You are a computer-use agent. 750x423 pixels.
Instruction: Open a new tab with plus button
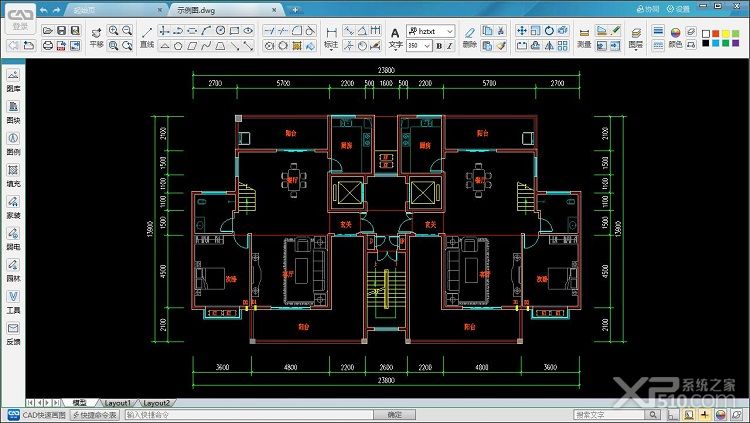(296, 10)
